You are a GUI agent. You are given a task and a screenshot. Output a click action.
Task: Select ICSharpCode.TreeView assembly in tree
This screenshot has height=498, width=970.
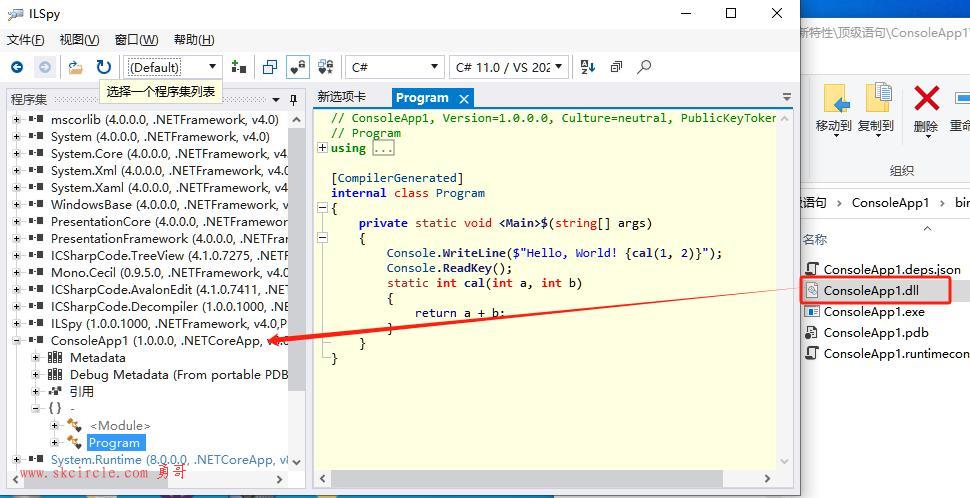pyautogui.click(x=169, y=255)
